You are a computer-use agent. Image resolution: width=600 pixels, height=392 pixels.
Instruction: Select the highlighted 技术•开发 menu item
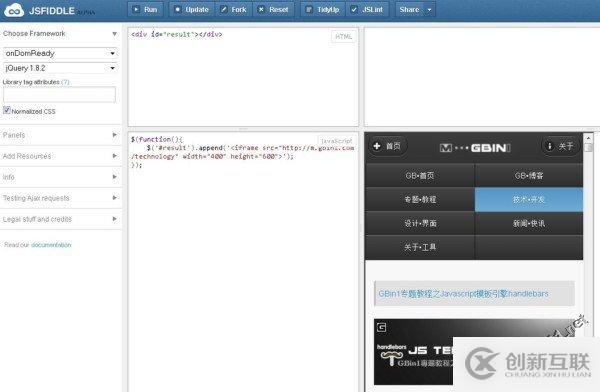(529, 199)
